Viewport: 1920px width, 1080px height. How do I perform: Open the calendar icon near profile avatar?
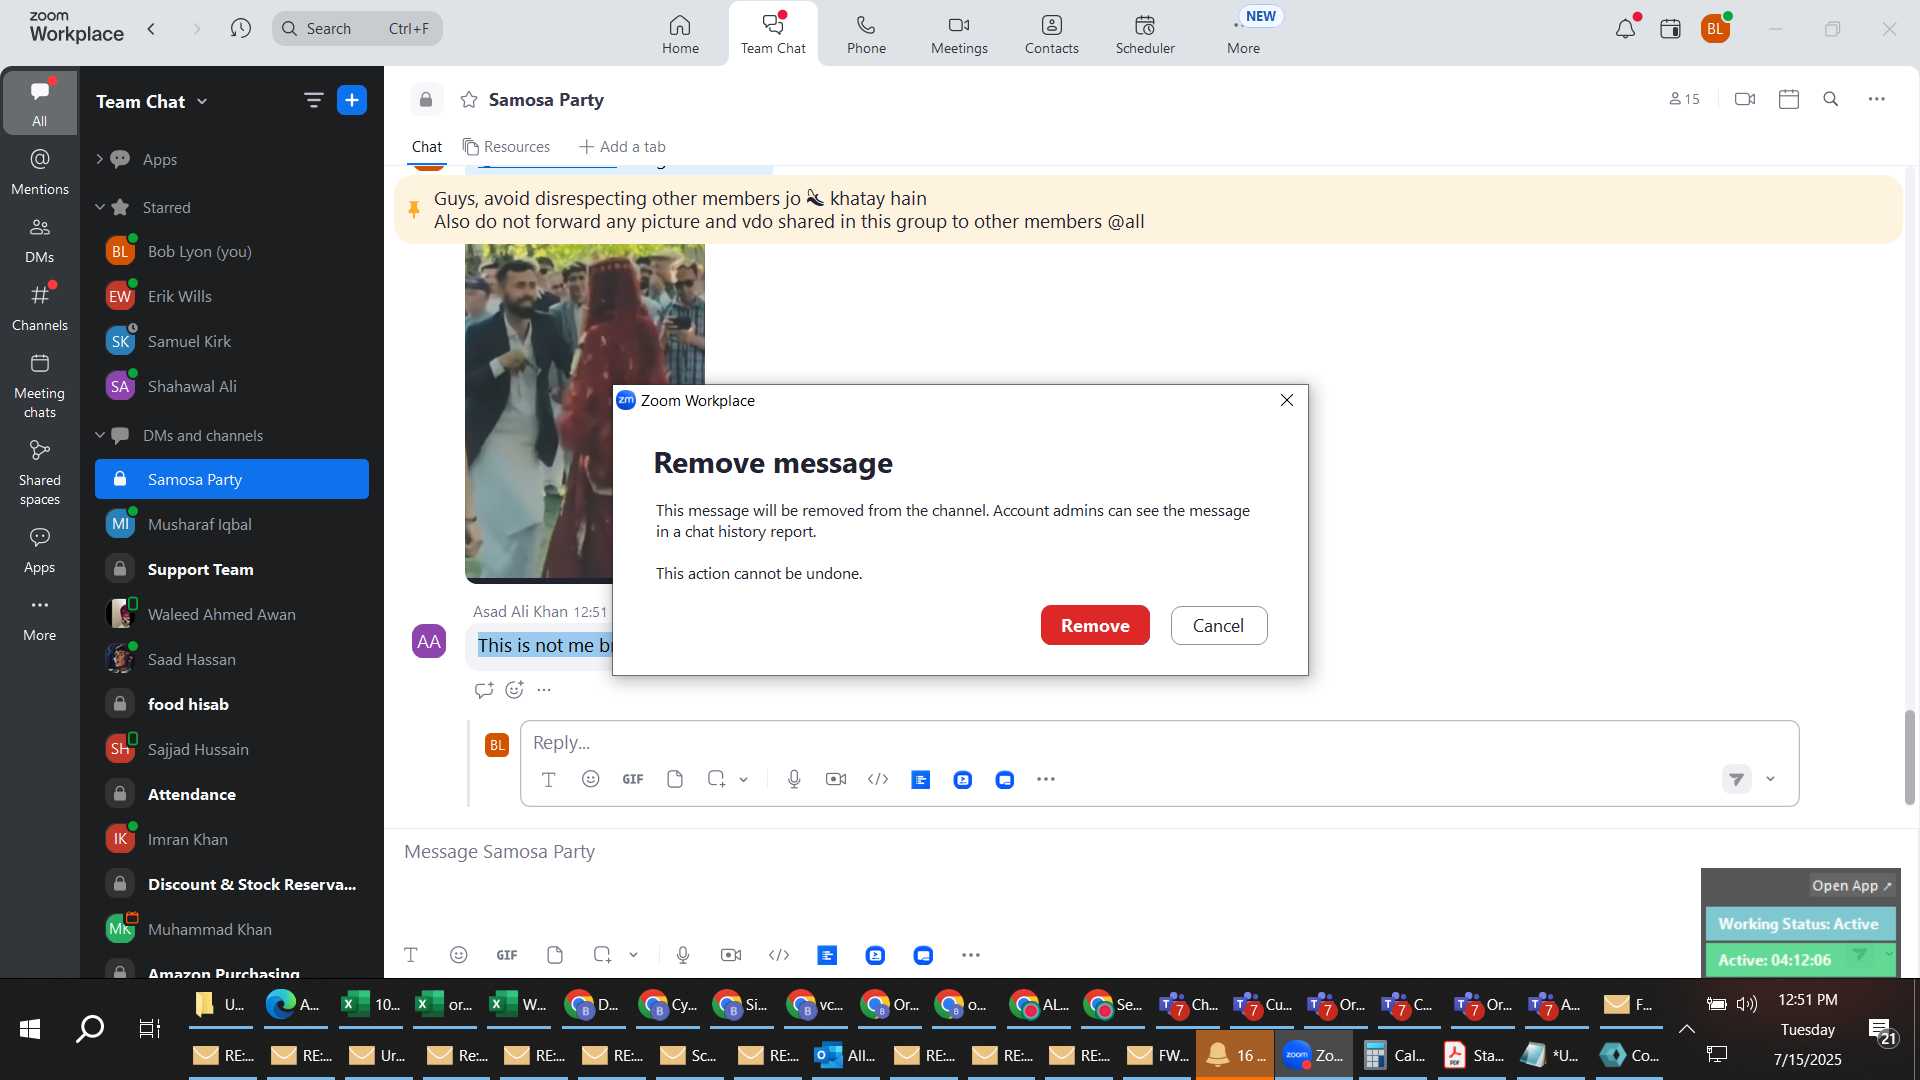click(x=1670, y=29)
